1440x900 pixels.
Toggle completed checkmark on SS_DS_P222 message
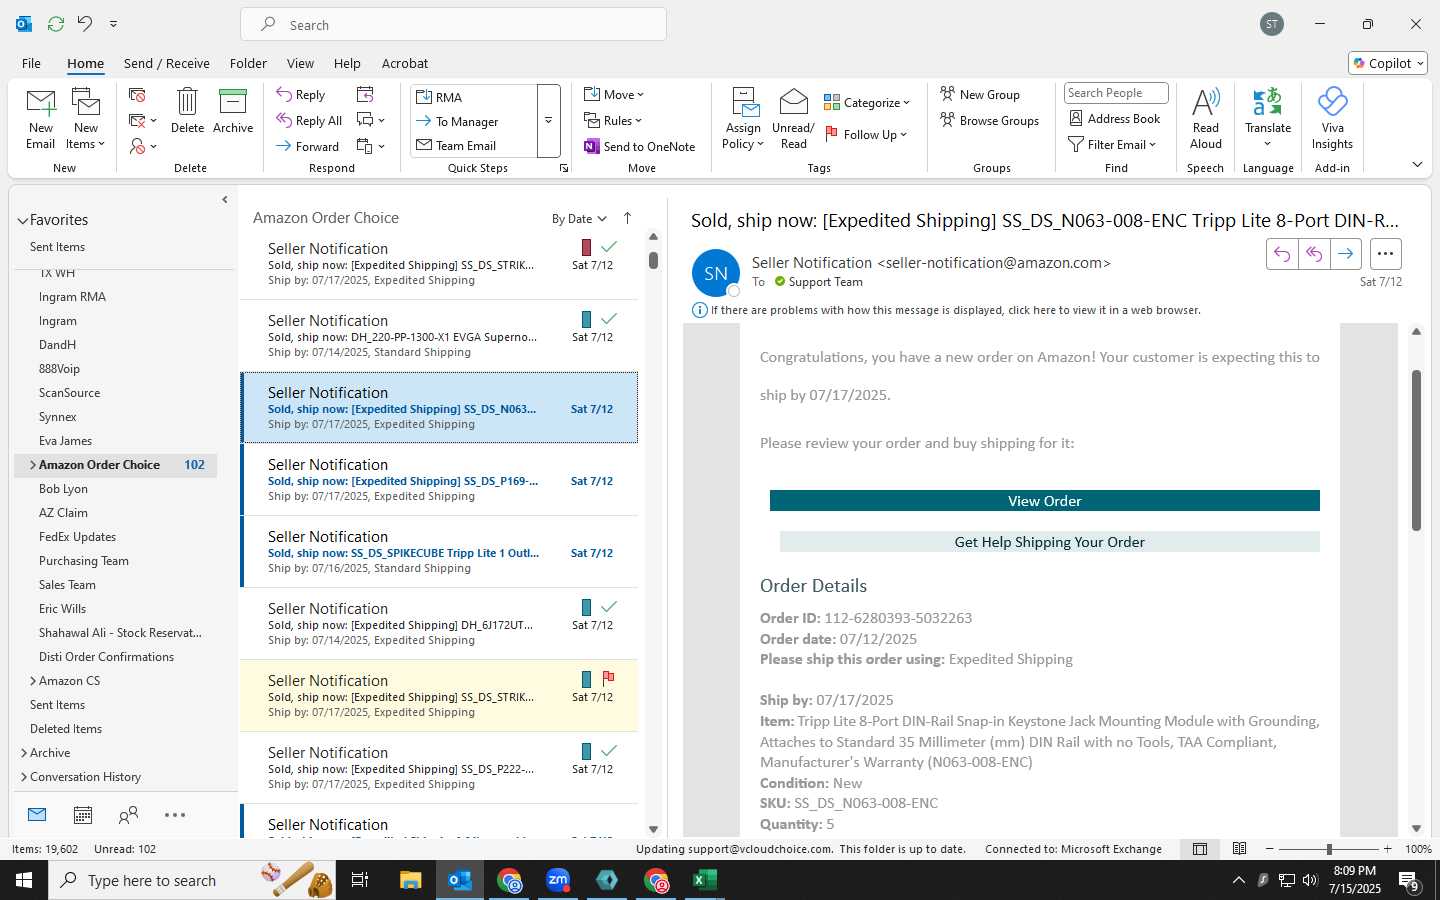609,750
